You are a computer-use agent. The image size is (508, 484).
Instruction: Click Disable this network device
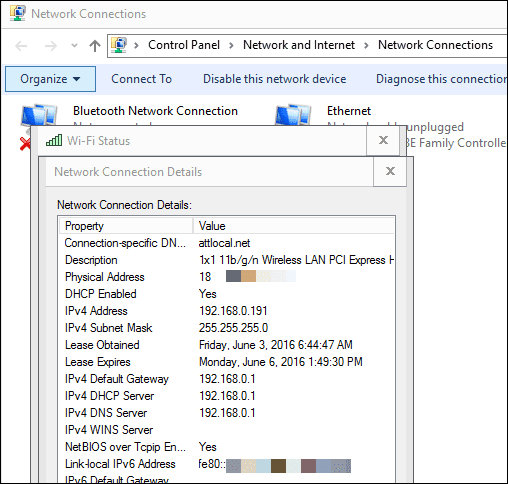coord(274,79)
